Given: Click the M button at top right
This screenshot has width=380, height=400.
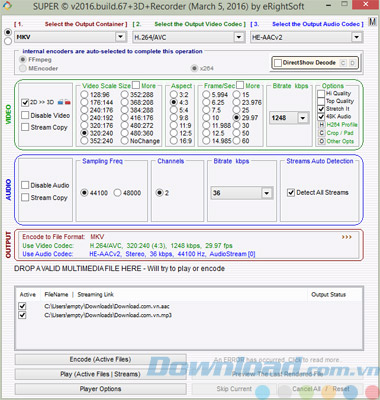Looking at the screenshot, I should 372,22.
